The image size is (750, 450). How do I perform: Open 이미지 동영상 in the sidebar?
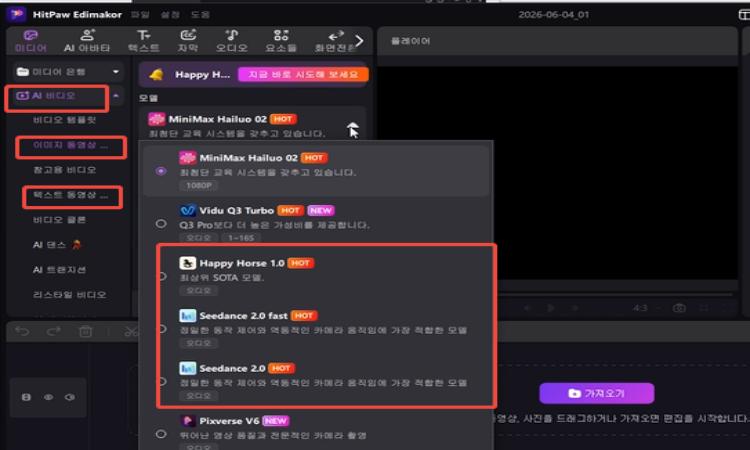pyautogui.click(x=70, y=145)
